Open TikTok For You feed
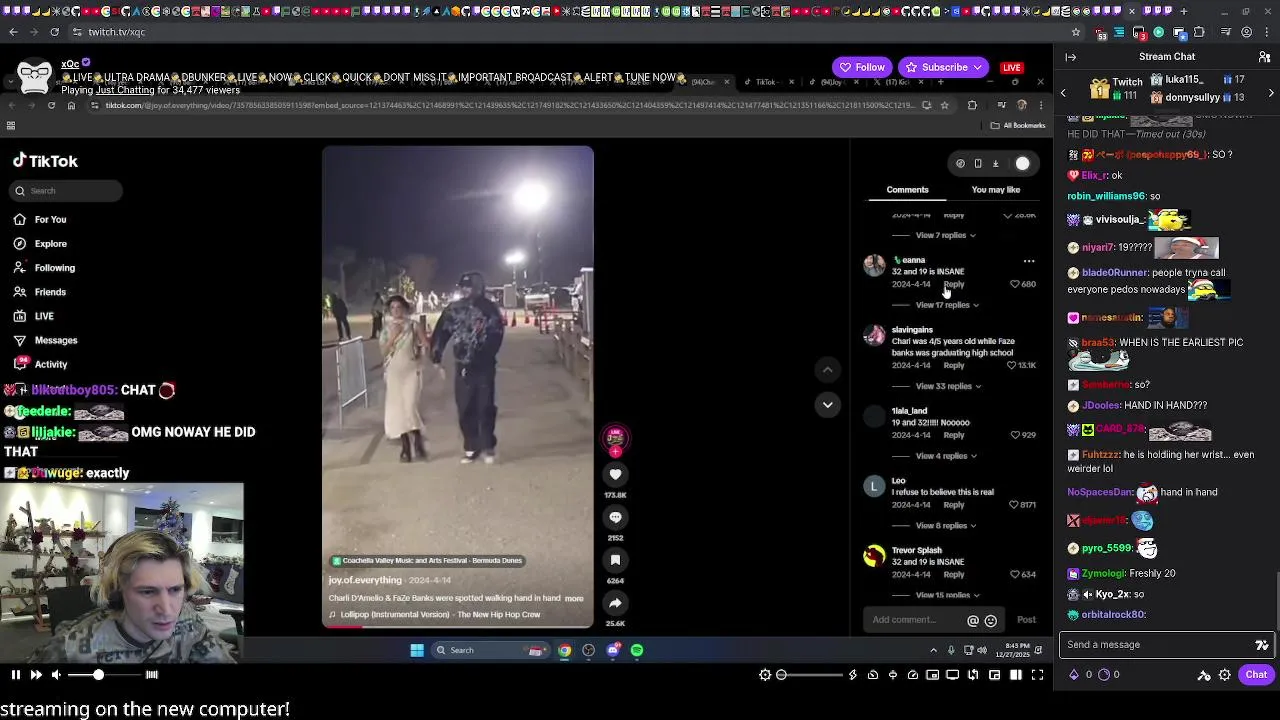 tap(40, 220)
